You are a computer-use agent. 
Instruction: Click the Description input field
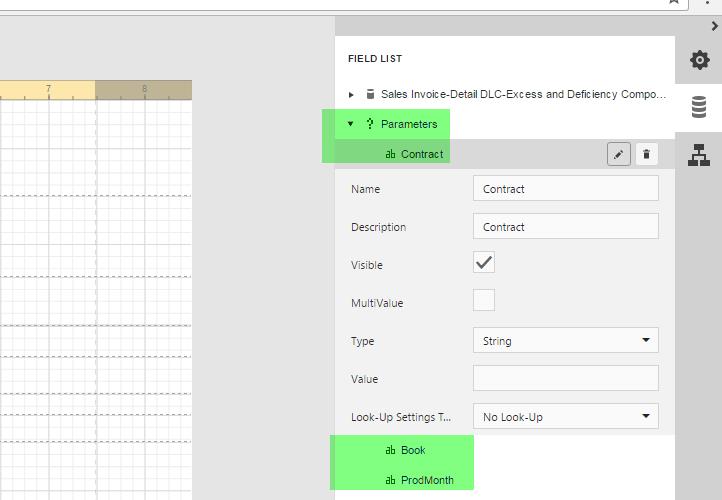coord(565,227)
